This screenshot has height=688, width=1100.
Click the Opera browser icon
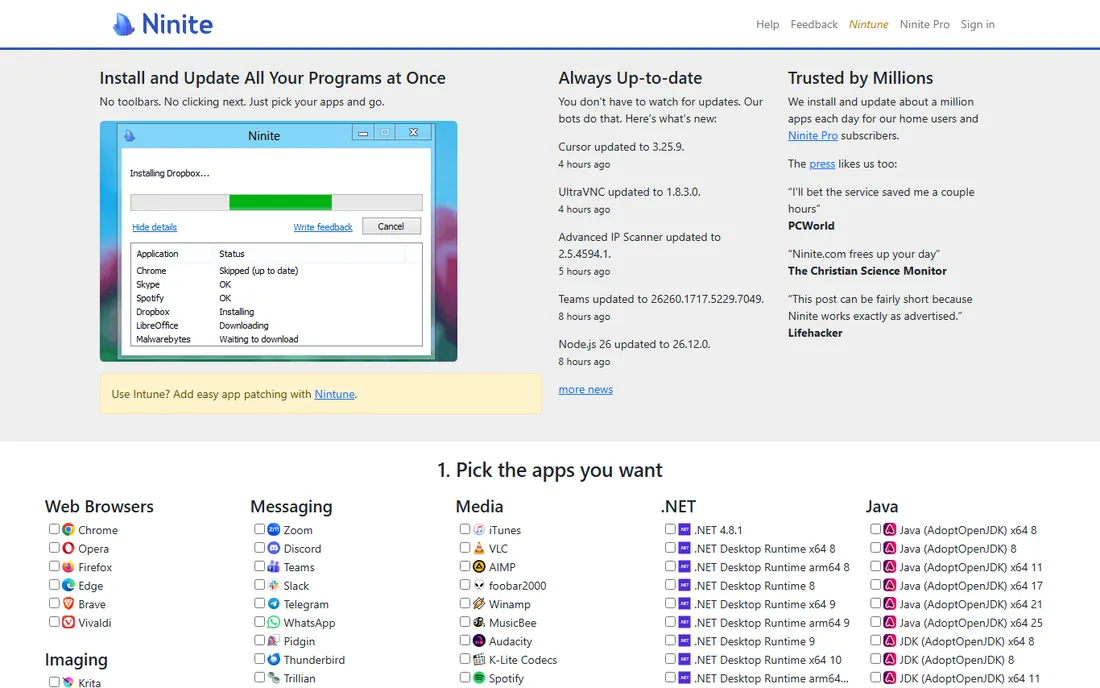coord(68,548)
